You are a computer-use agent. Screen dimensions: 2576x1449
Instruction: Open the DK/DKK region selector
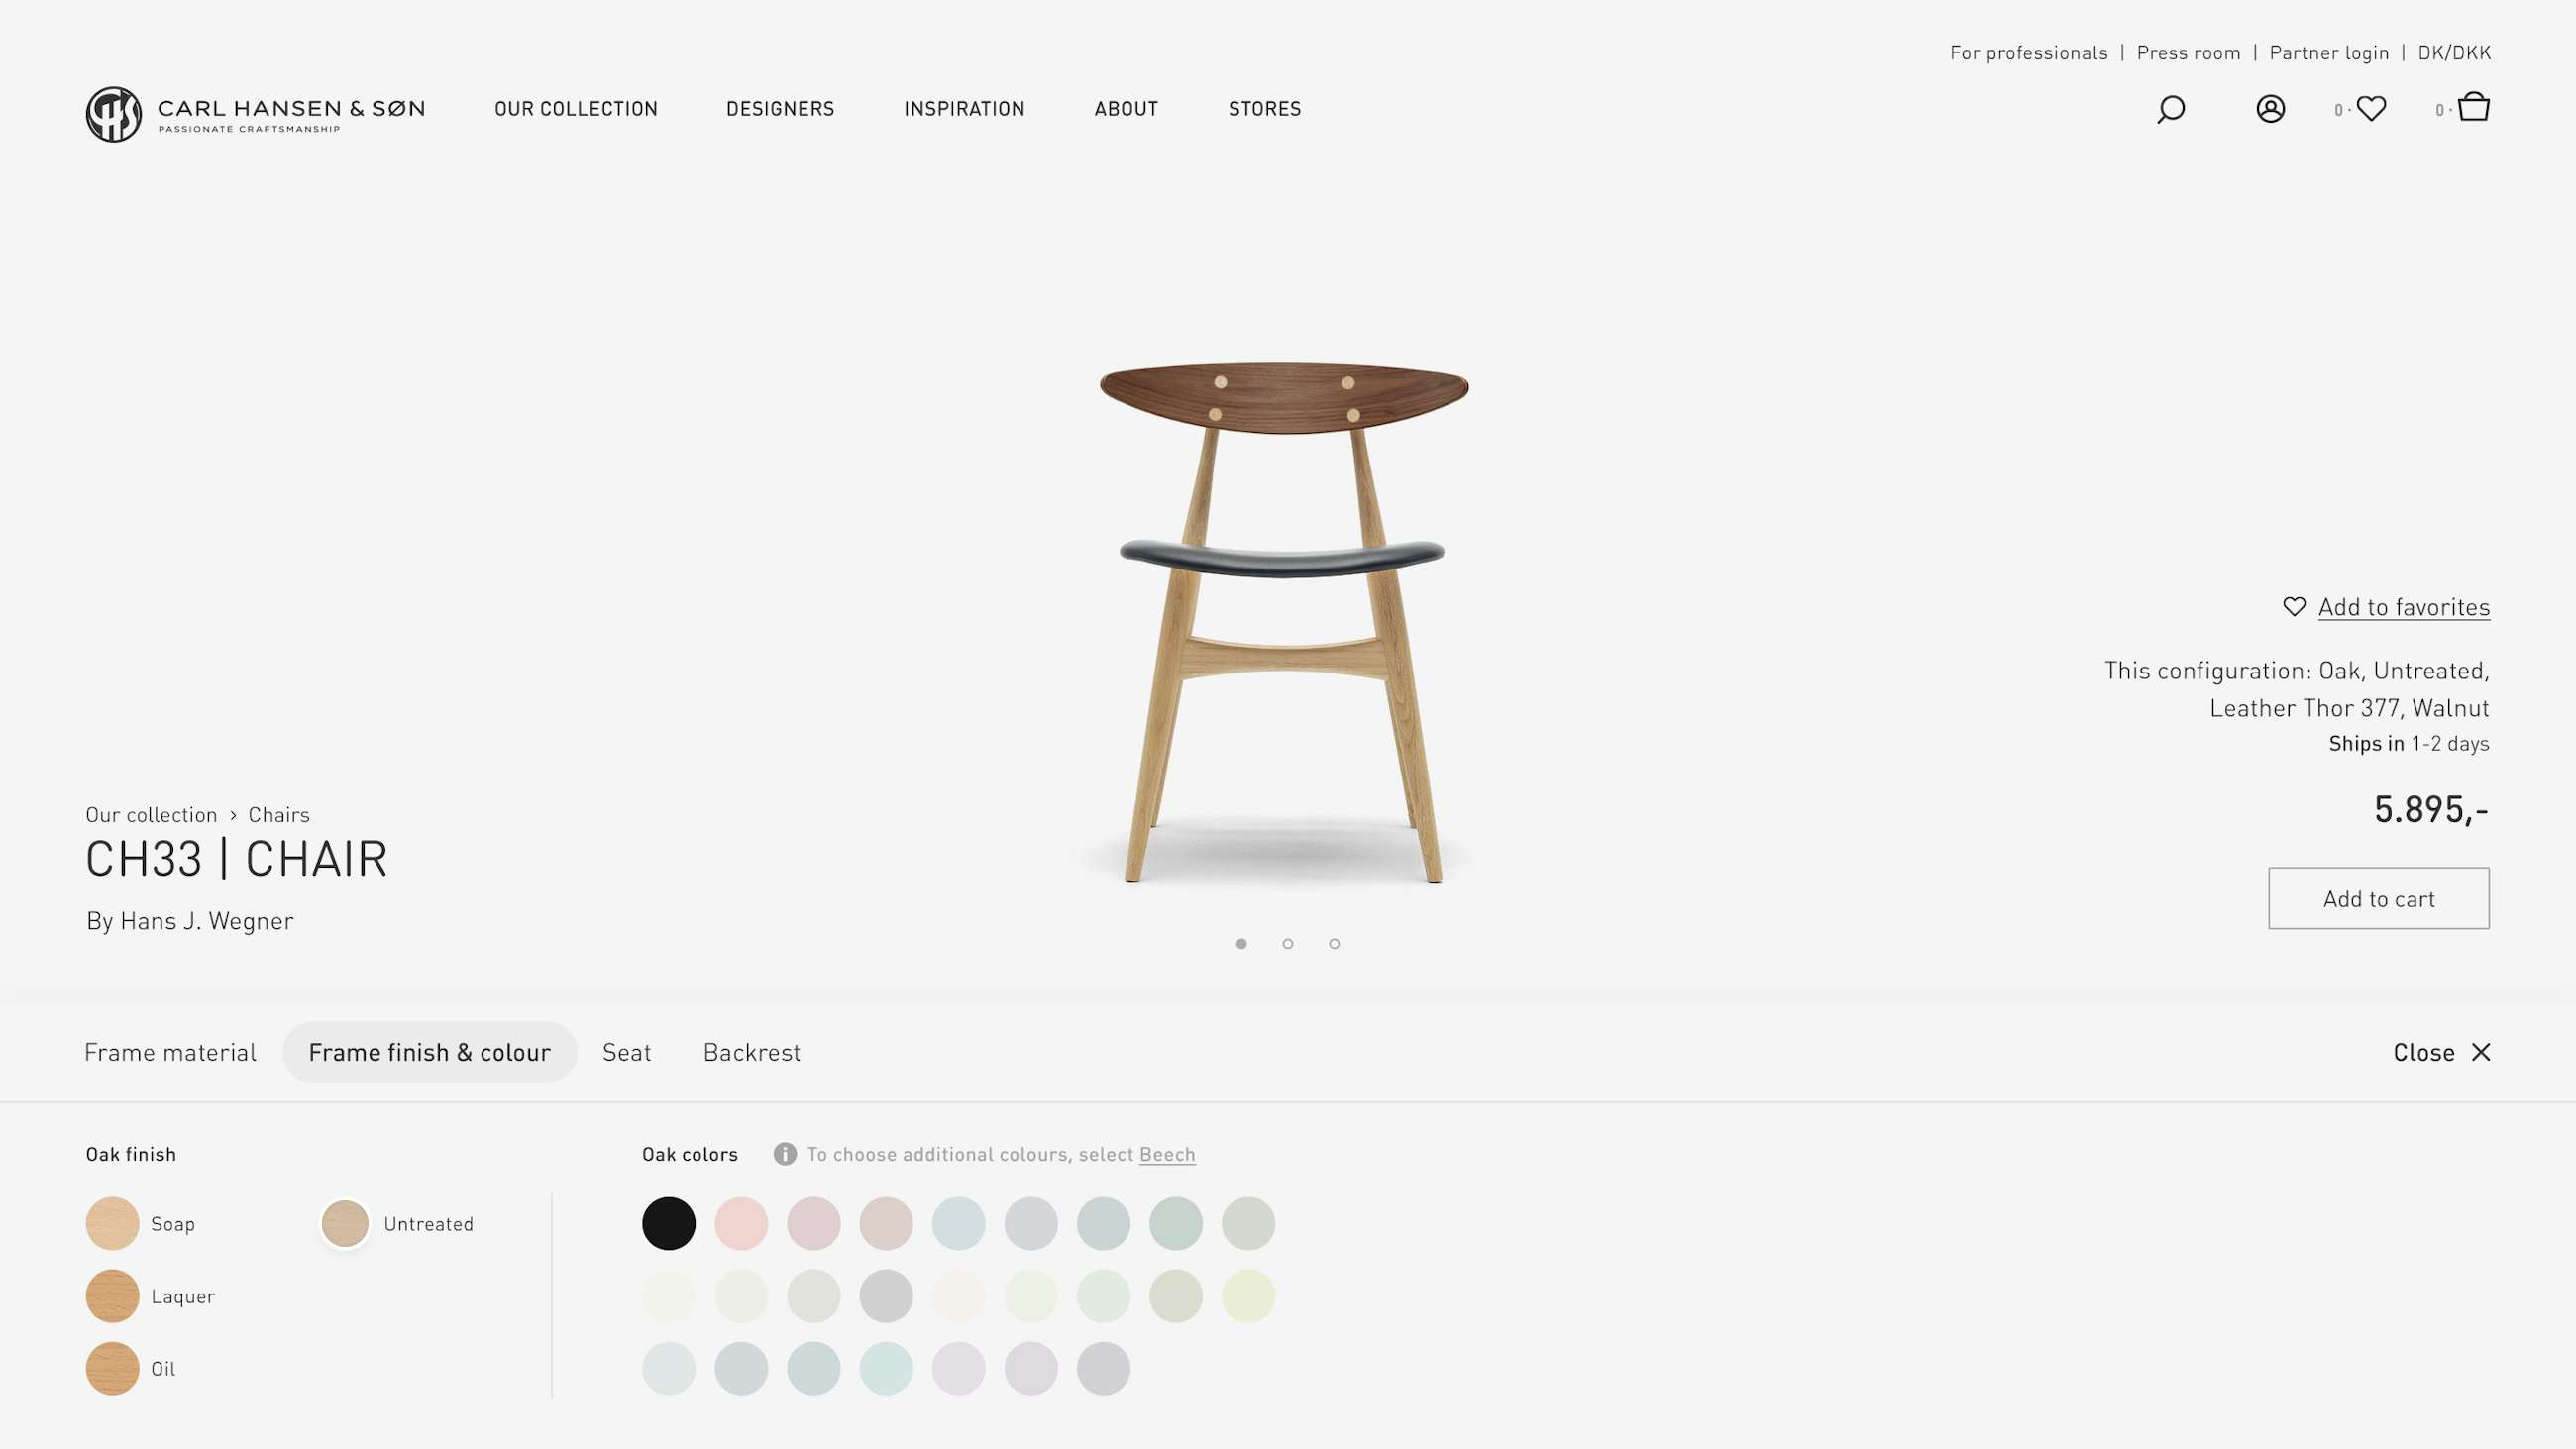pyautogui.click(x=2454, y=52)
